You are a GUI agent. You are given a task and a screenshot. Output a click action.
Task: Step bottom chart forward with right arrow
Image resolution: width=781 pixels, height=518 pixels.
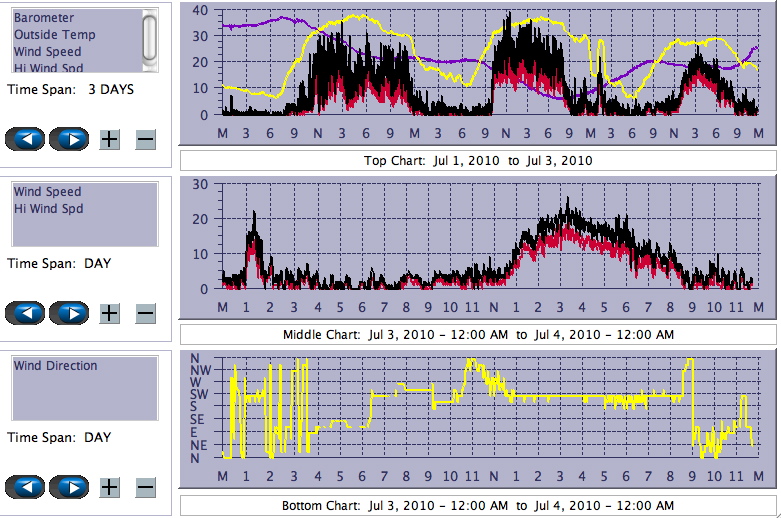(x=69, y=487)
